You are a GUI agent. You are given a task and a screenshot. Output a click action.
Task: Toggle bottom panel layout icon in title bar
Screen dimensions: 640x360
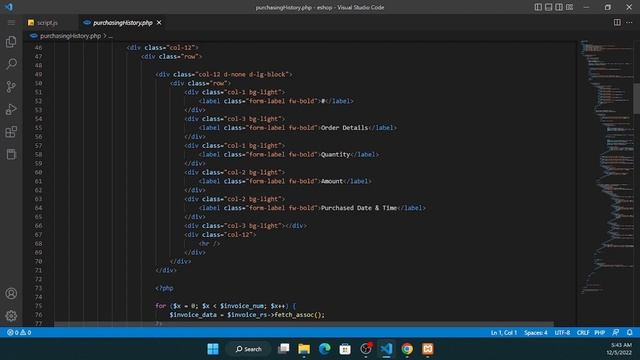tap(548, 7)
